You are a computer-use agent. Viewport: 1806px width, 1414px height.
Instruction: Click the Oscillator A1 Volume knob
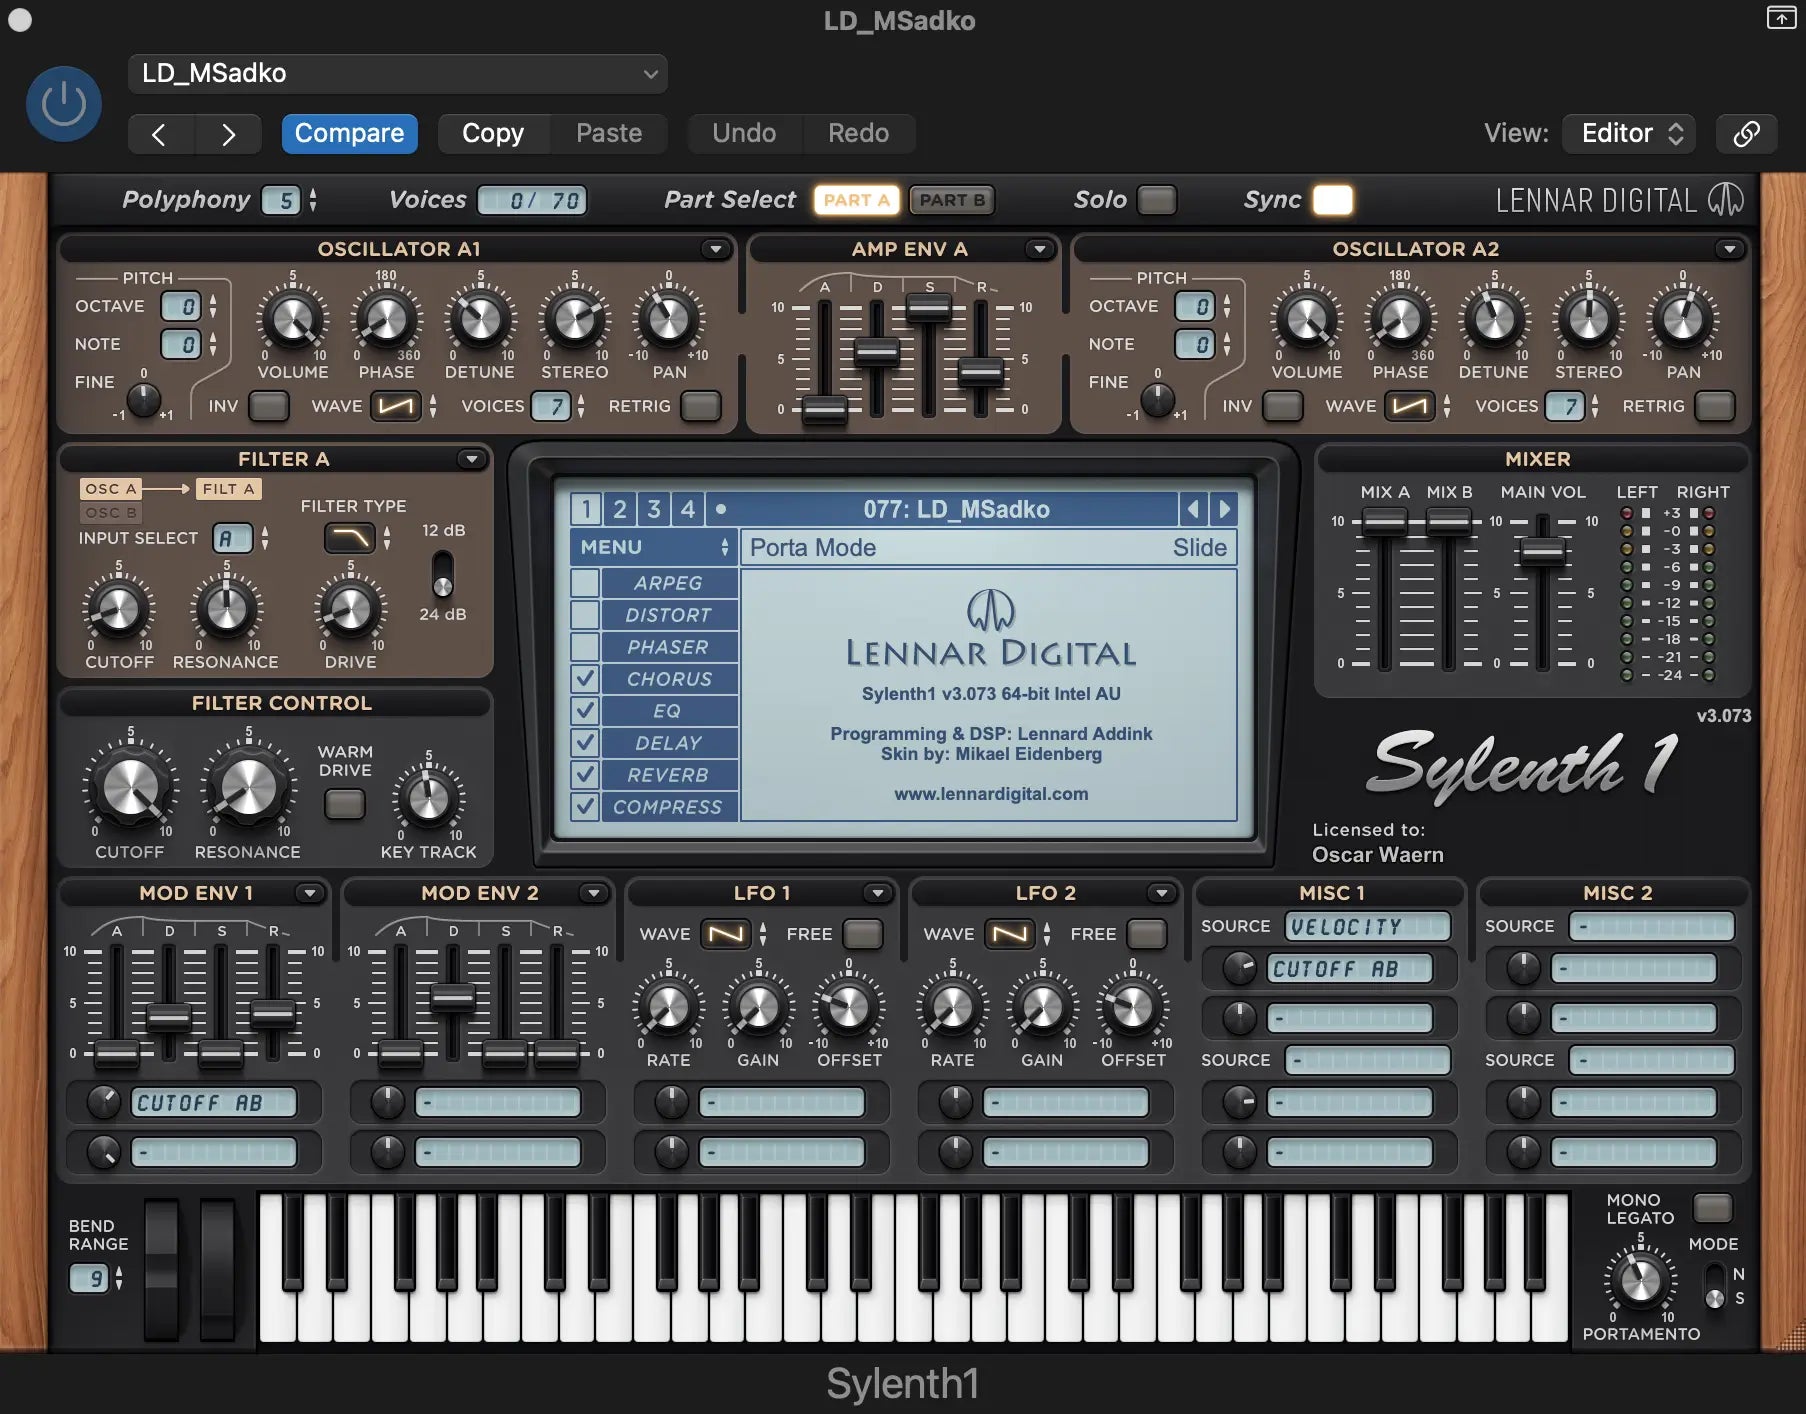click(292, 320)
